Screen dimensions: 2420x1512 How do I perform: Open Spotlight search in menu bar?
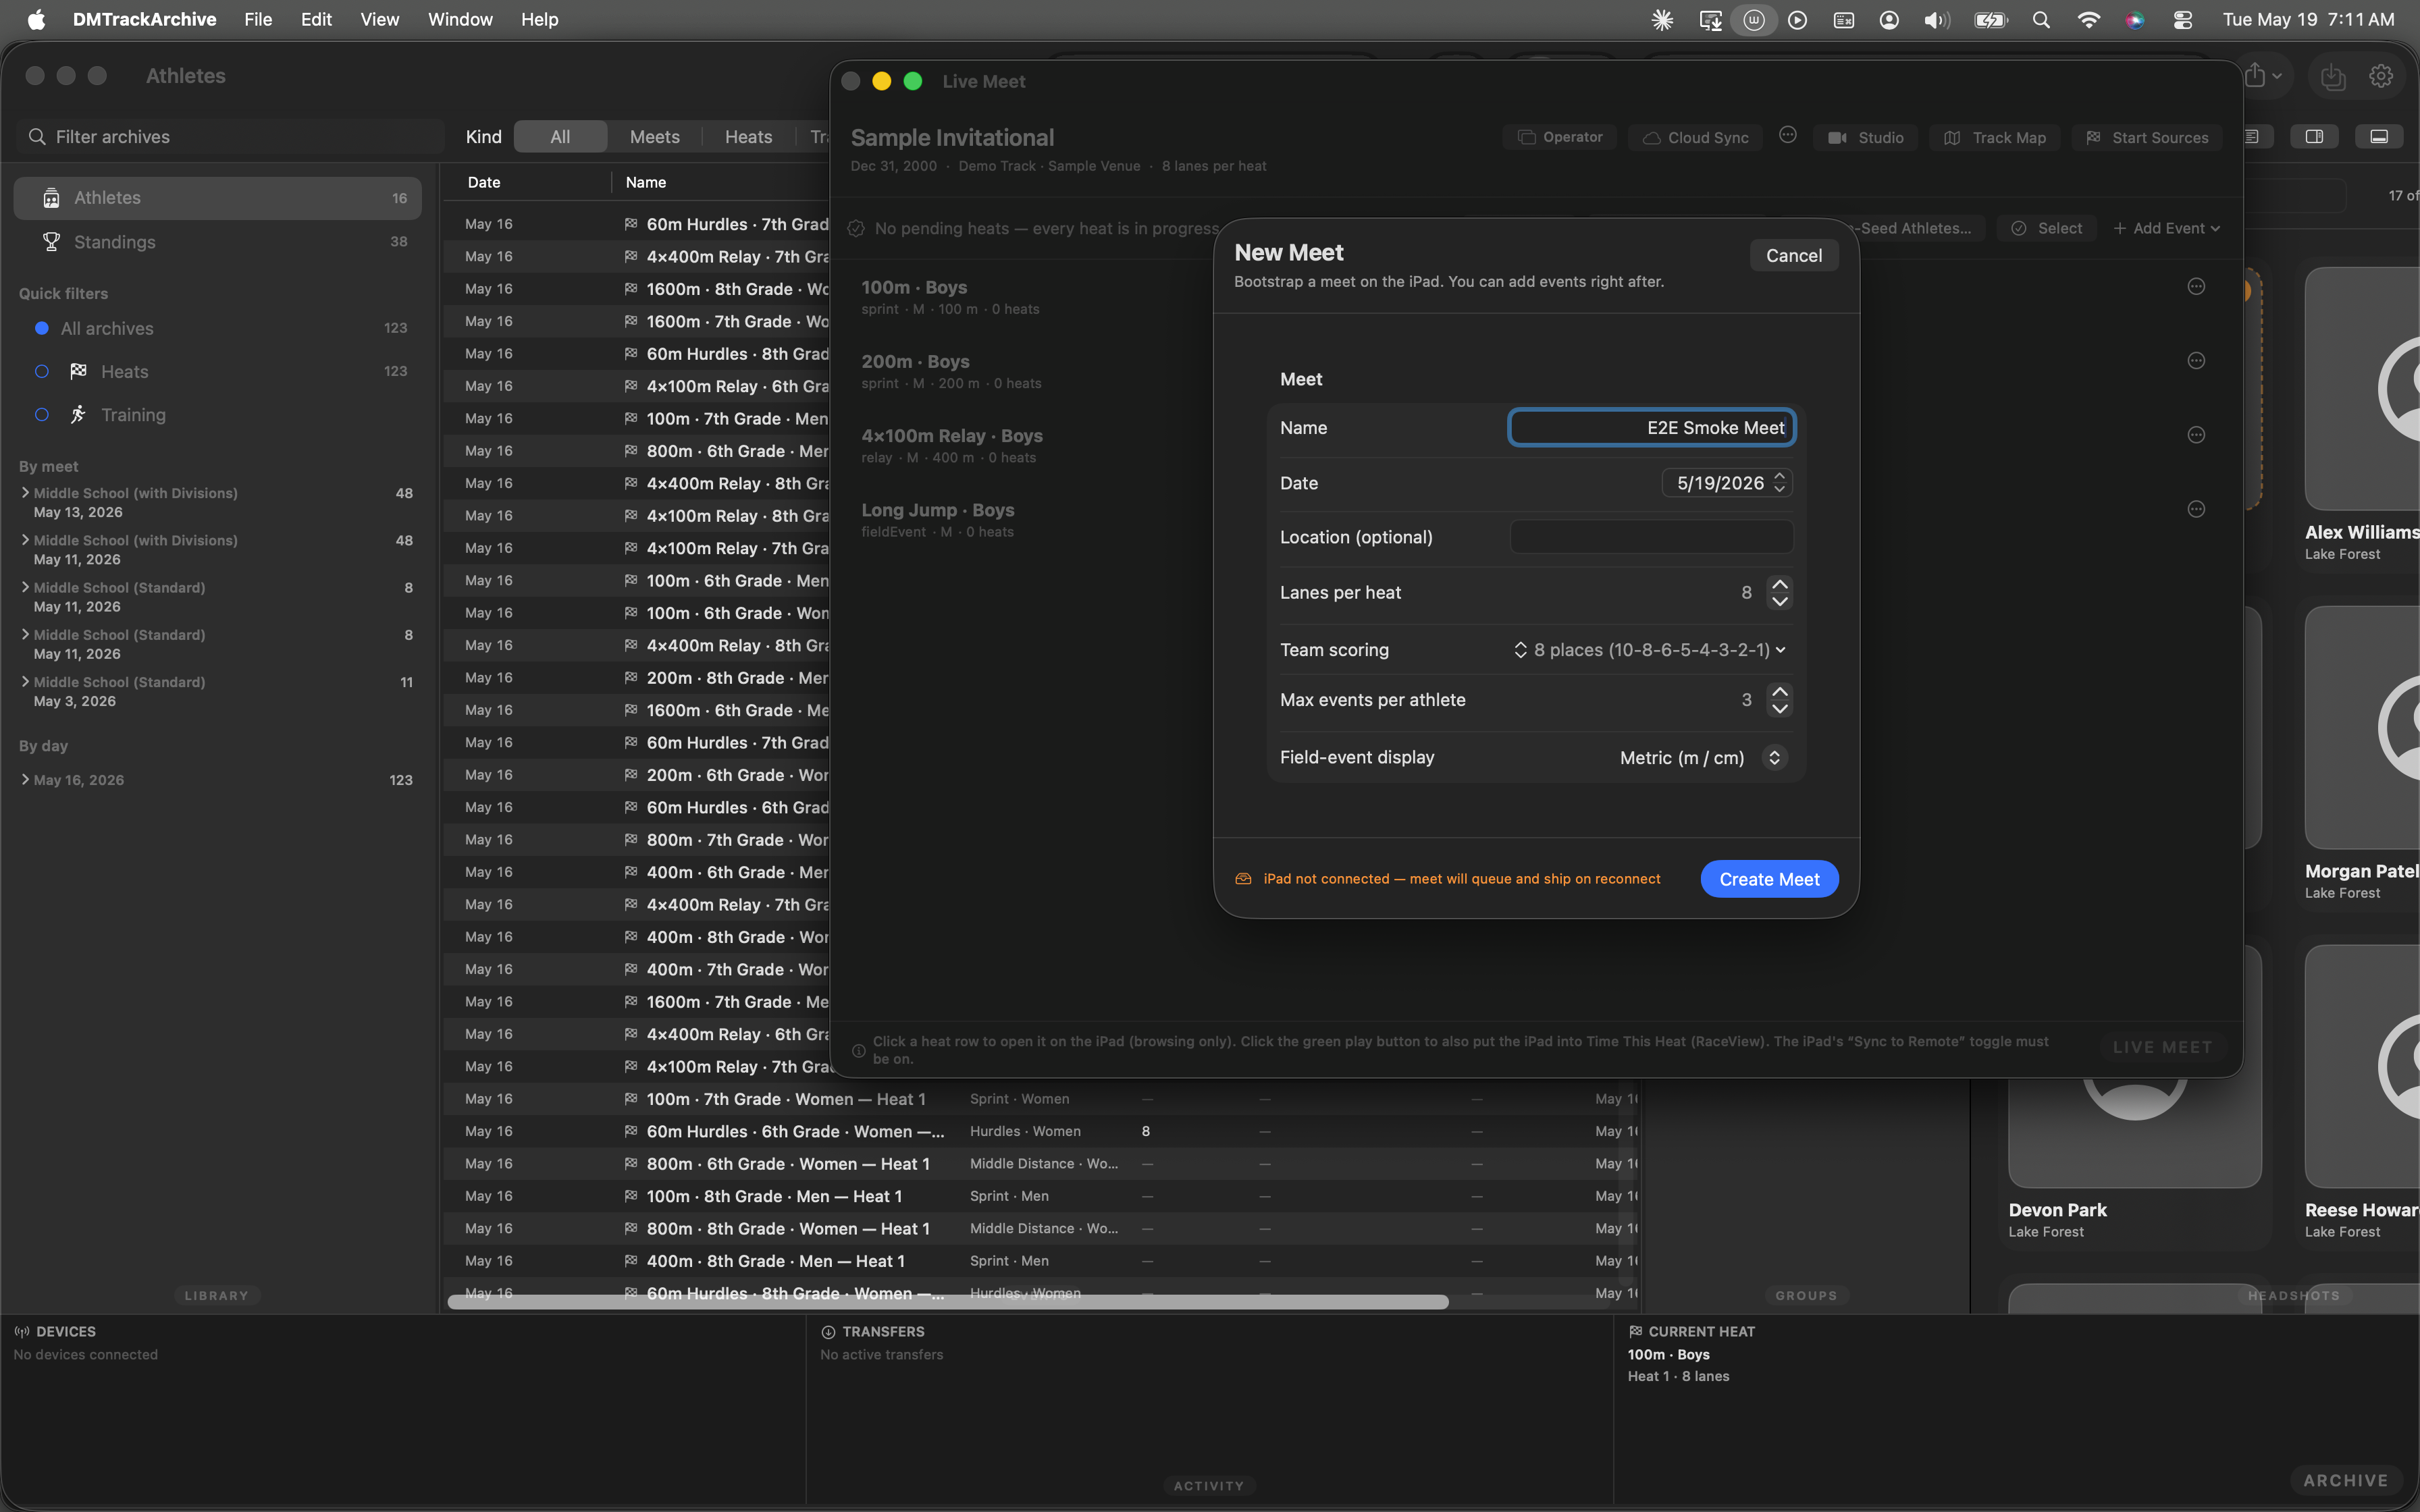[2041, 19]
